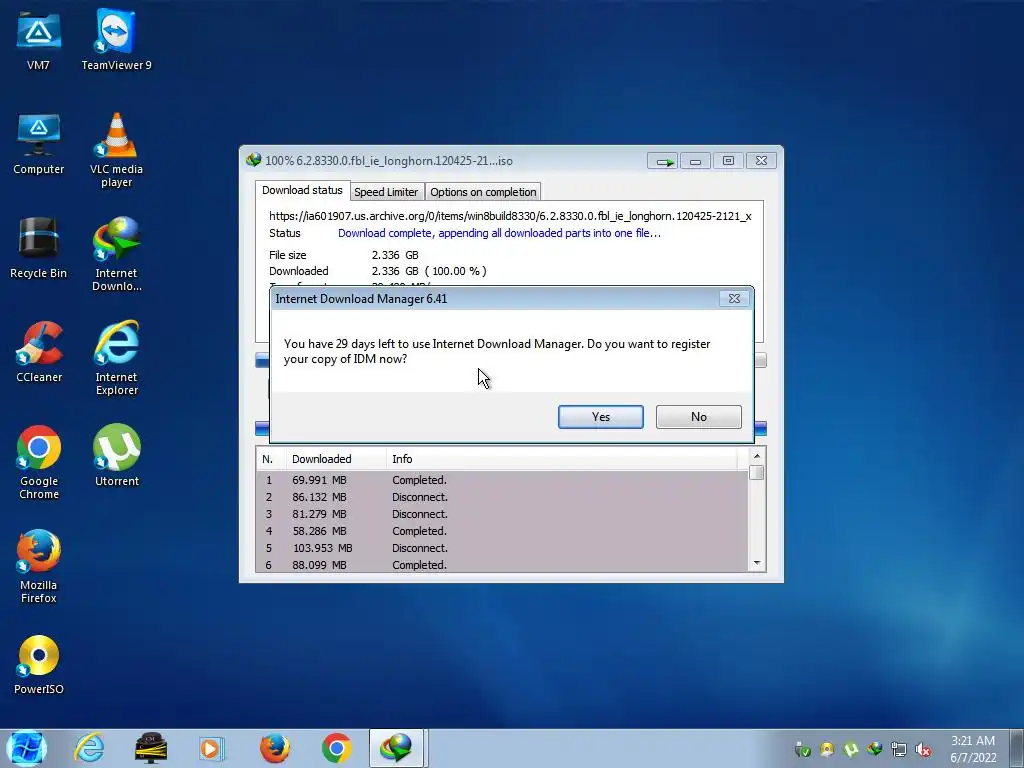Launch PowerISO desktop shortcut
This screenshot has width=1024, height=768.
point(39,664)
